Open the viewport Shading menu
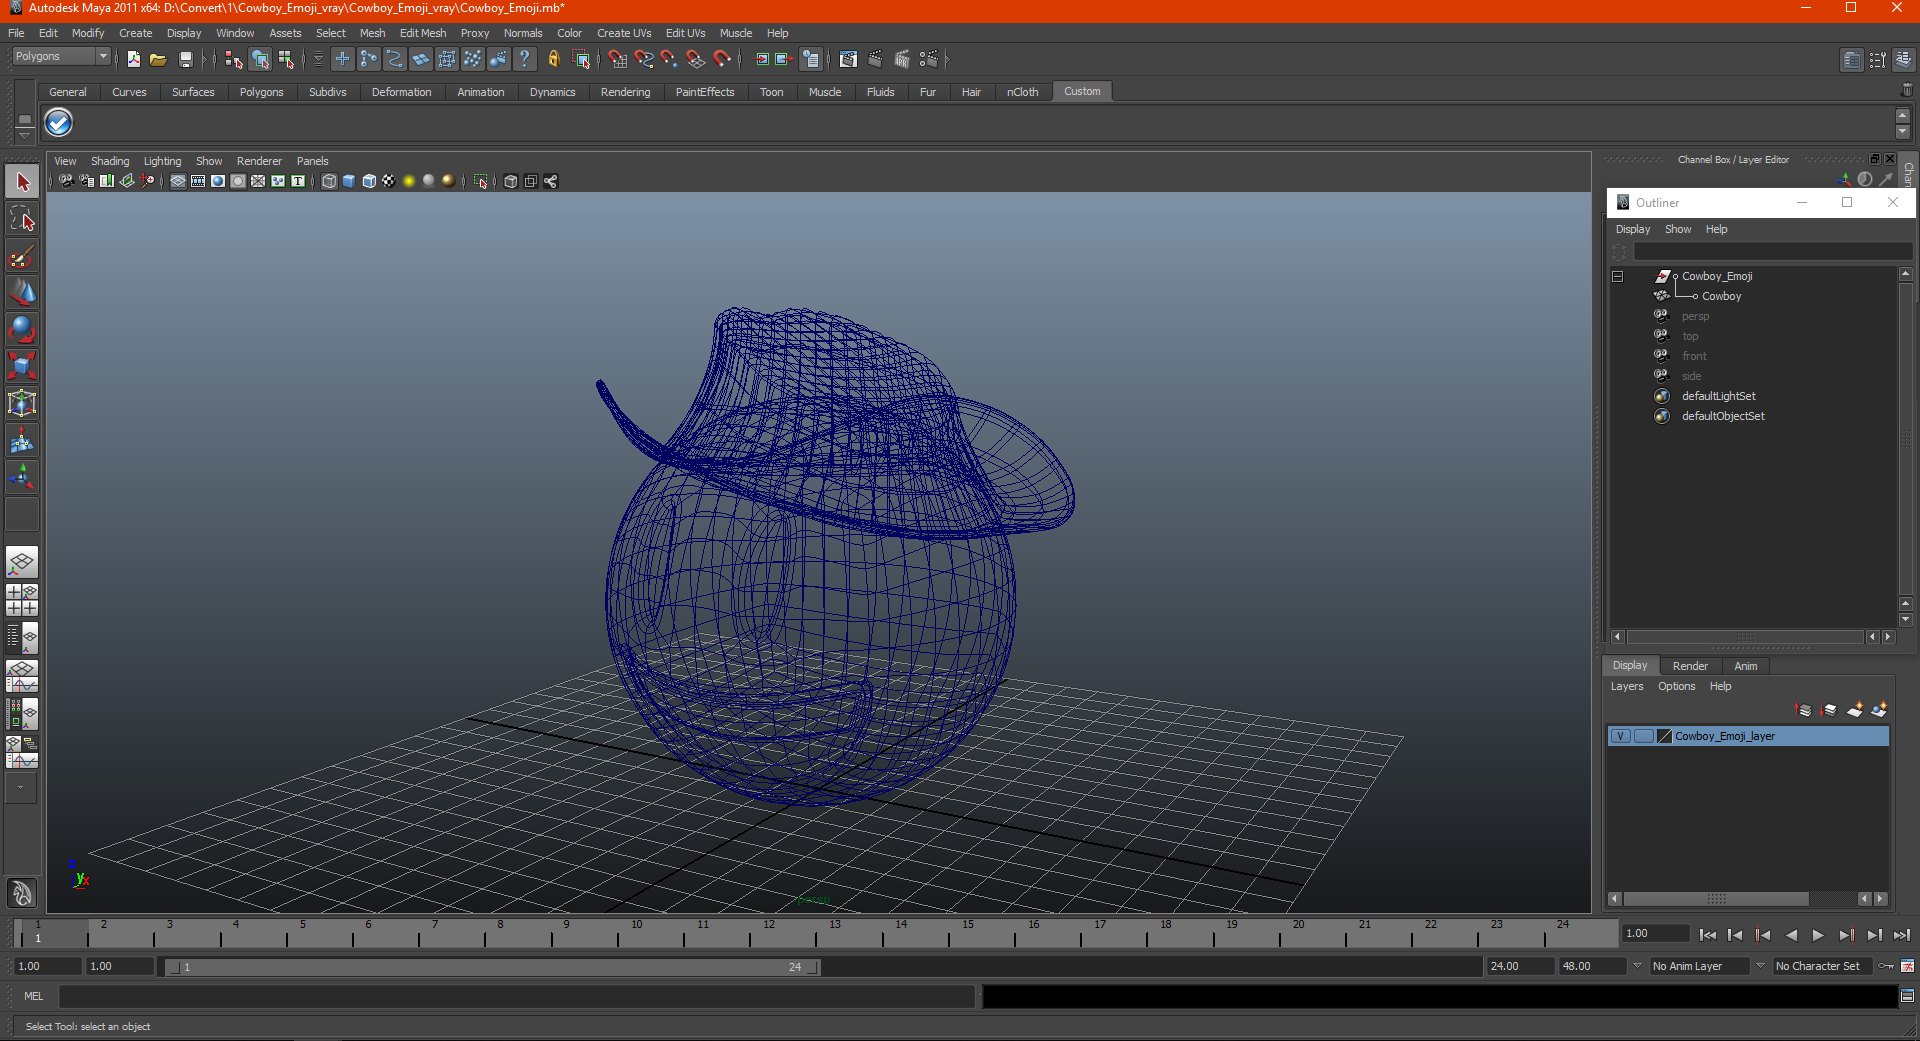The height and width of the screenshot is (1041, 1920). click(x=110, y=161)
